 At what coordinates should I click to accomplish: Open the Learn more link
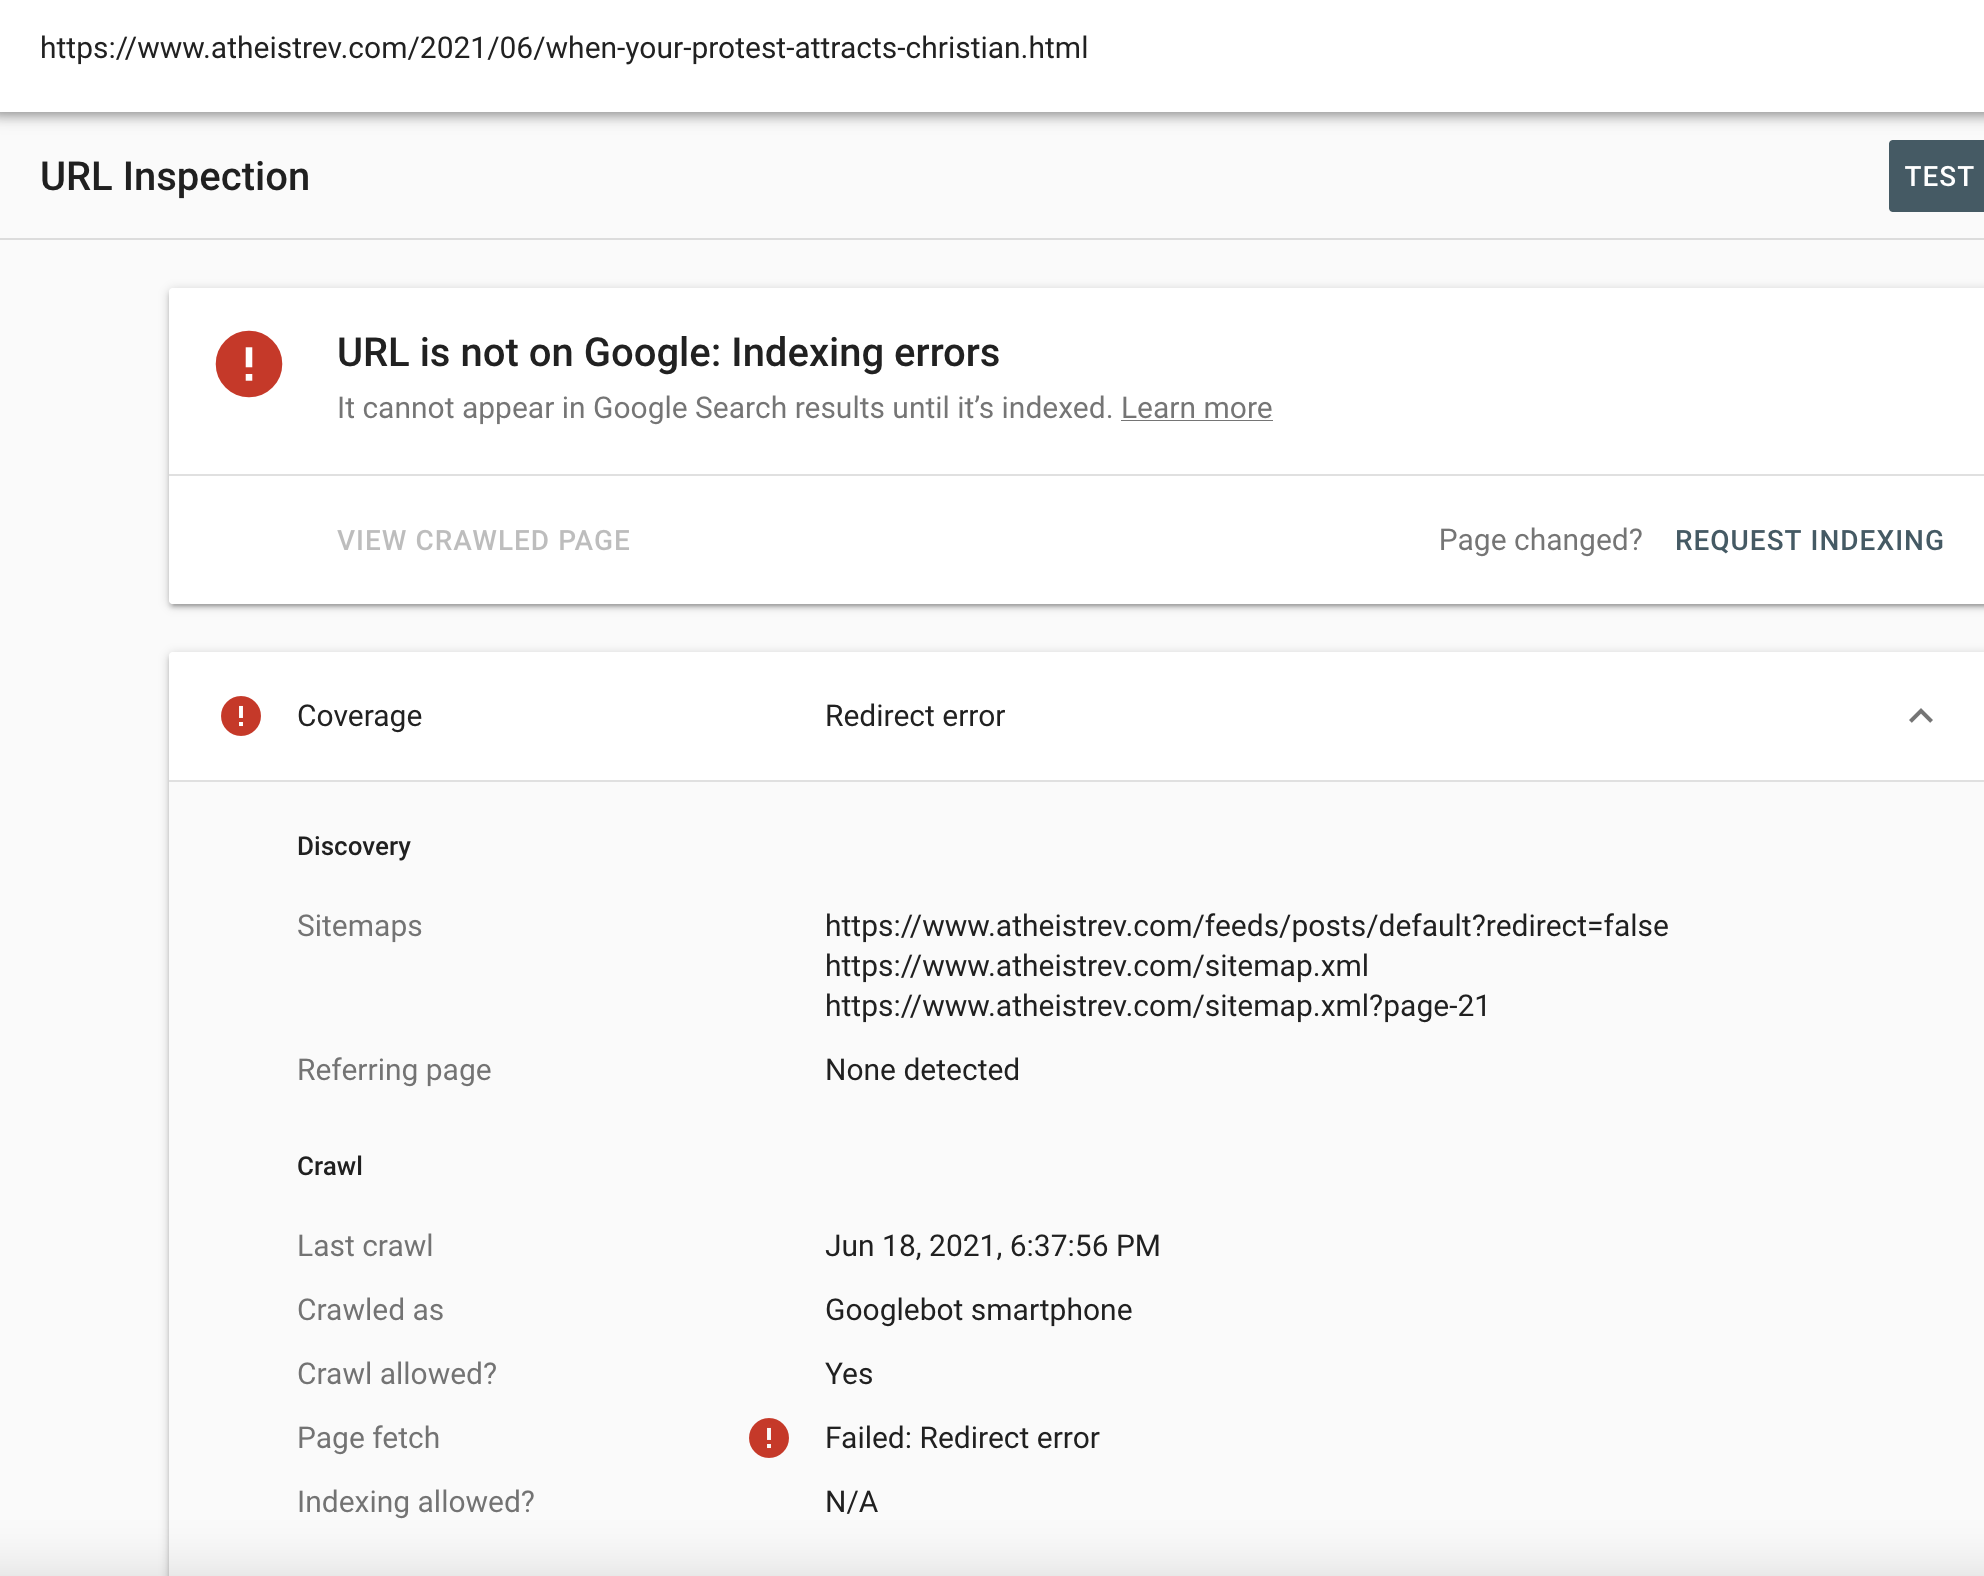point(1196,408)
